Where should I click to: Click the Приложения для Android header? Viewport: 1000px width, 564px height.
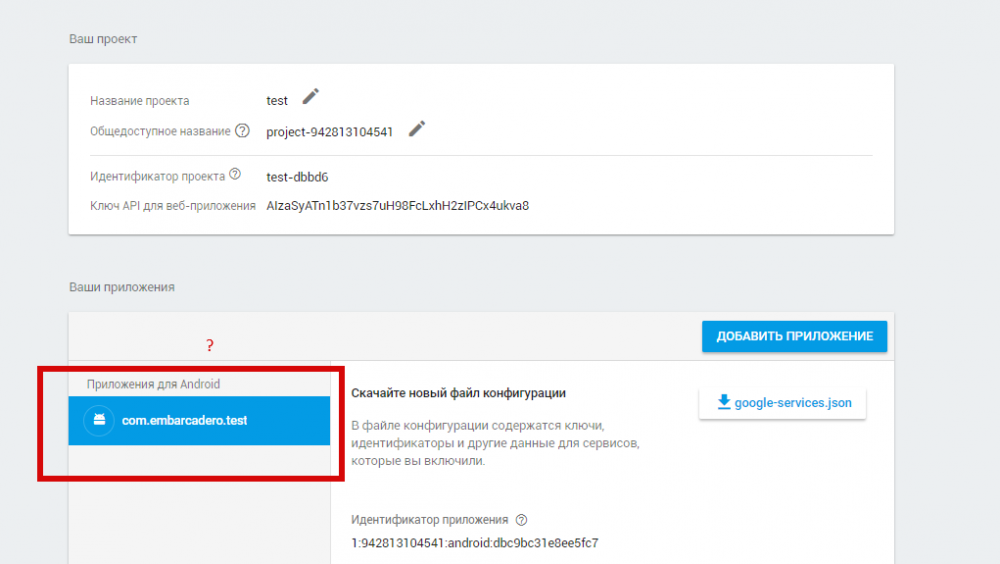click(x=153, y=384)
